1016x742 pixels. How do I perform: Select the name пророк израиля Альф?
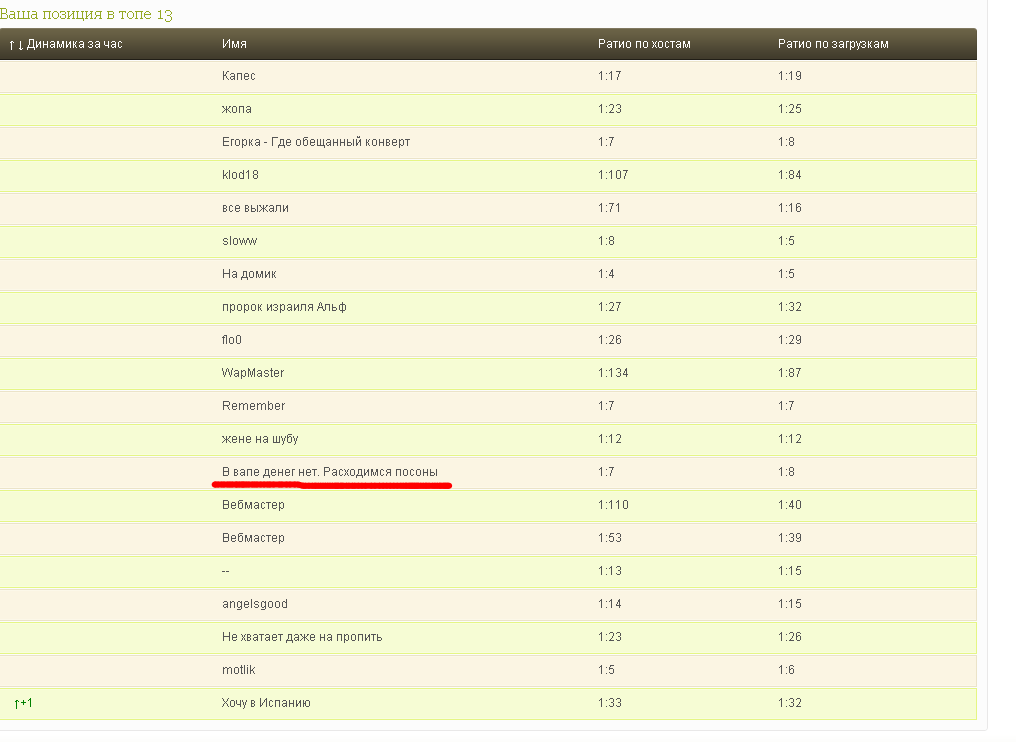(x=284, y=307)
